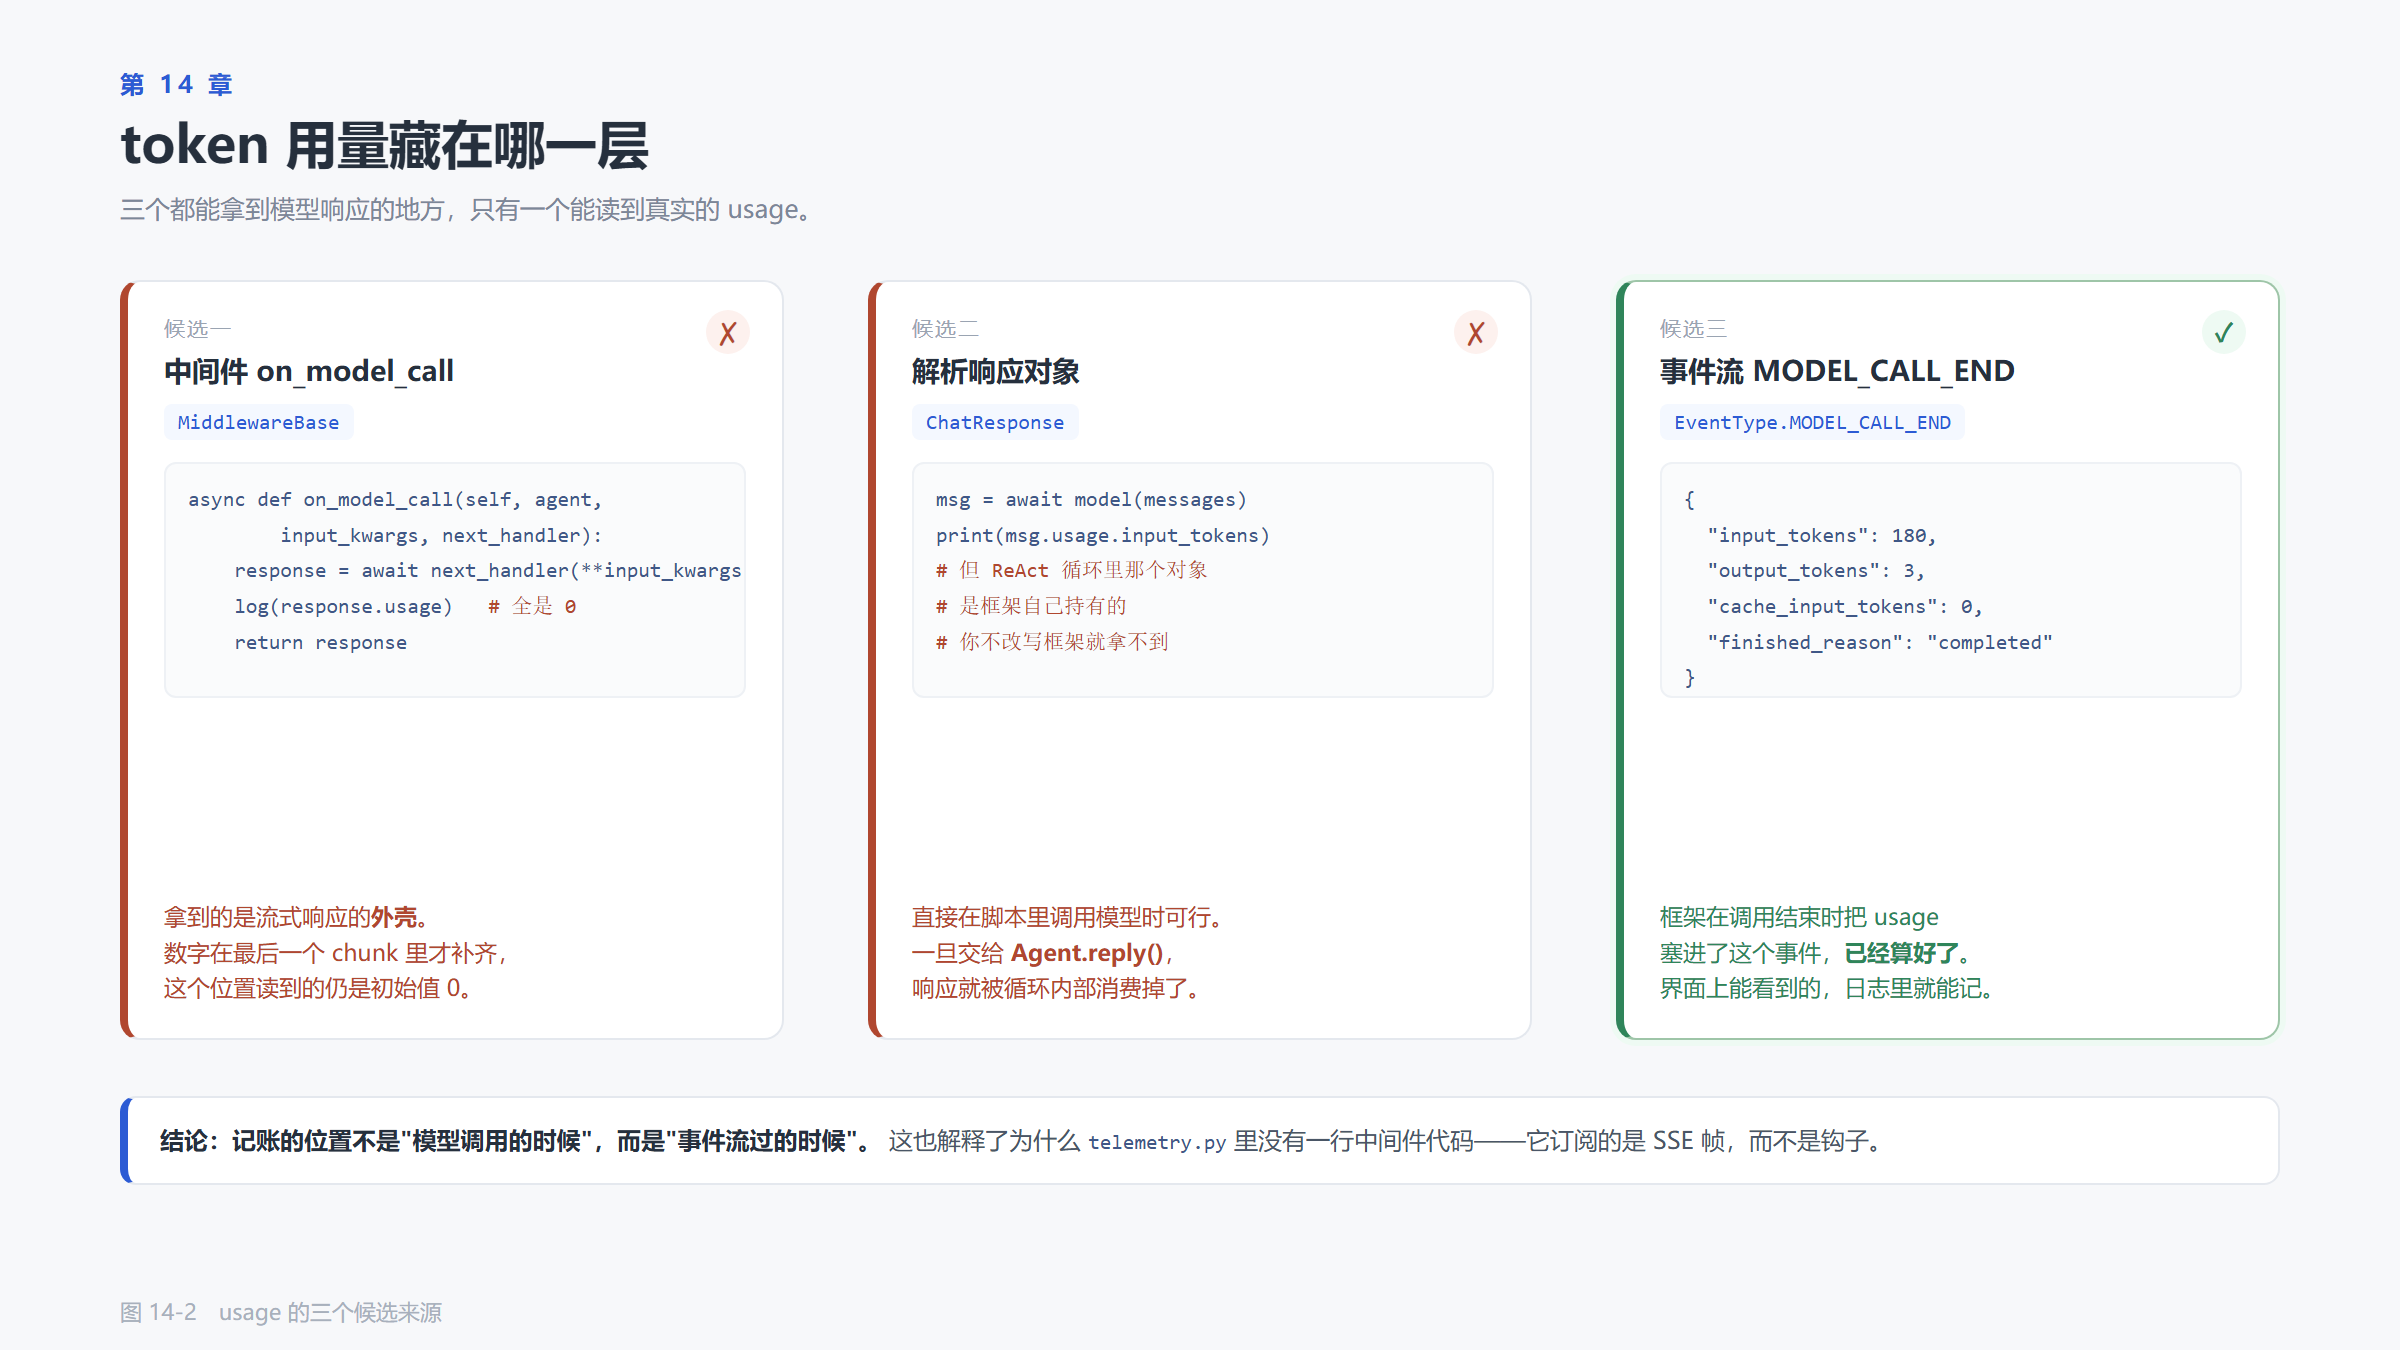Click the text 响应就被循环内部消费掉了。

tap(1058, 988)
